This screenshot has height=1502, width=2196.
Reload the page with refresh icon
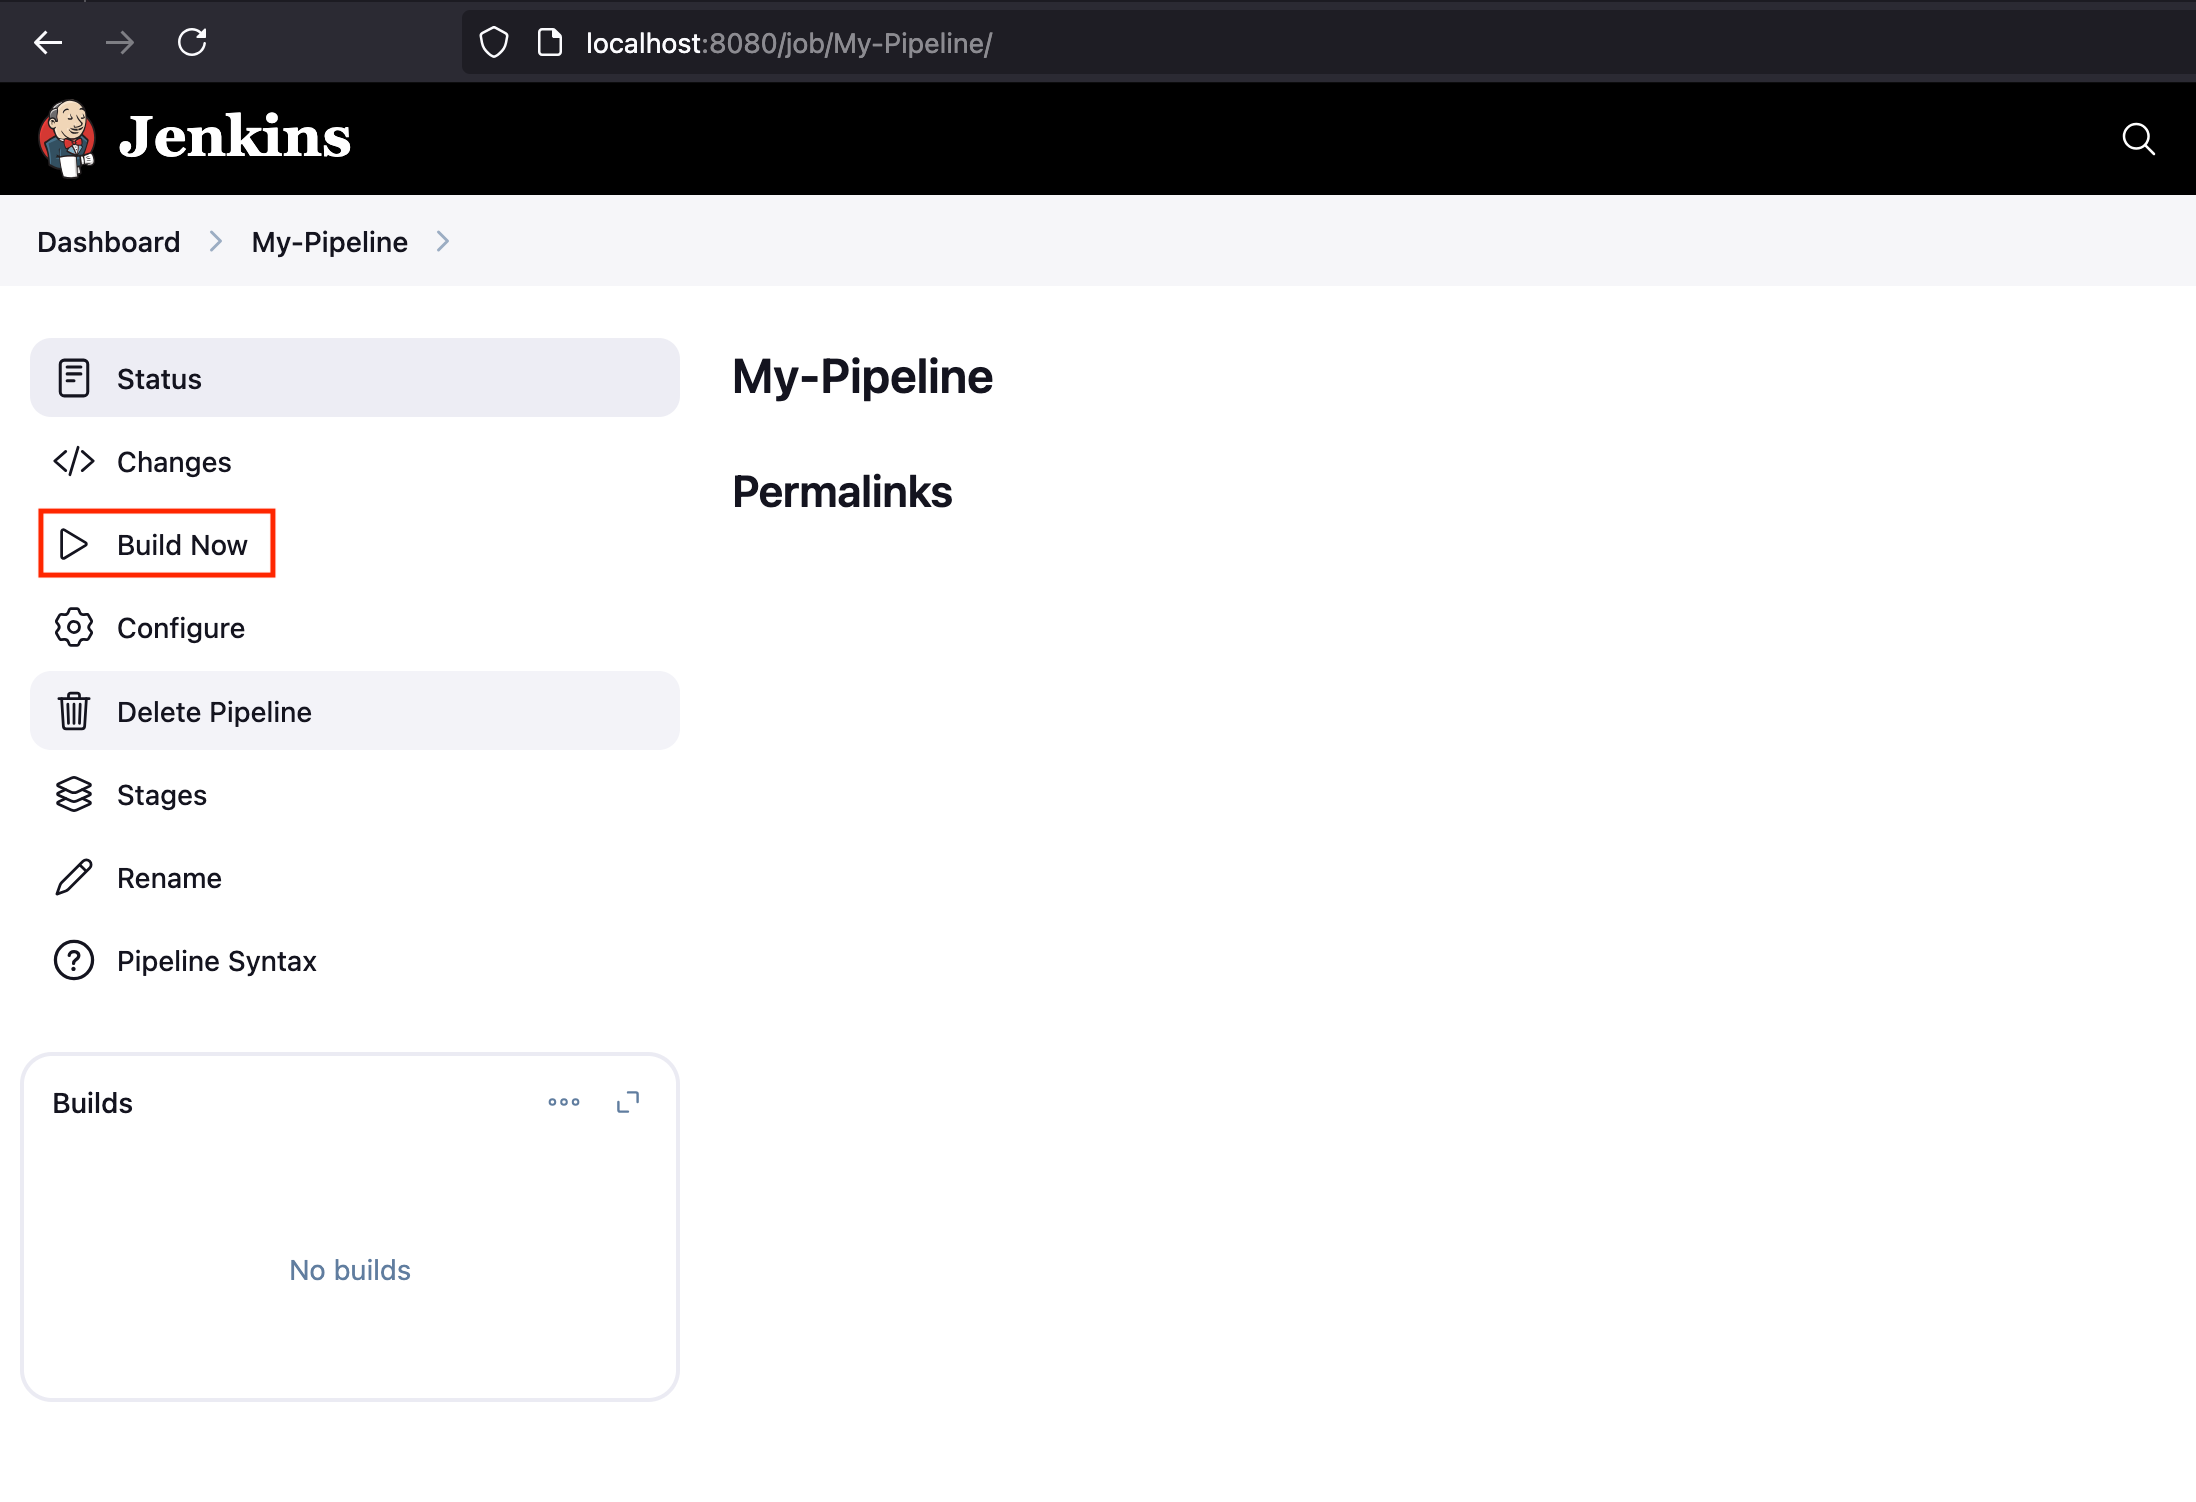point(192,43)
